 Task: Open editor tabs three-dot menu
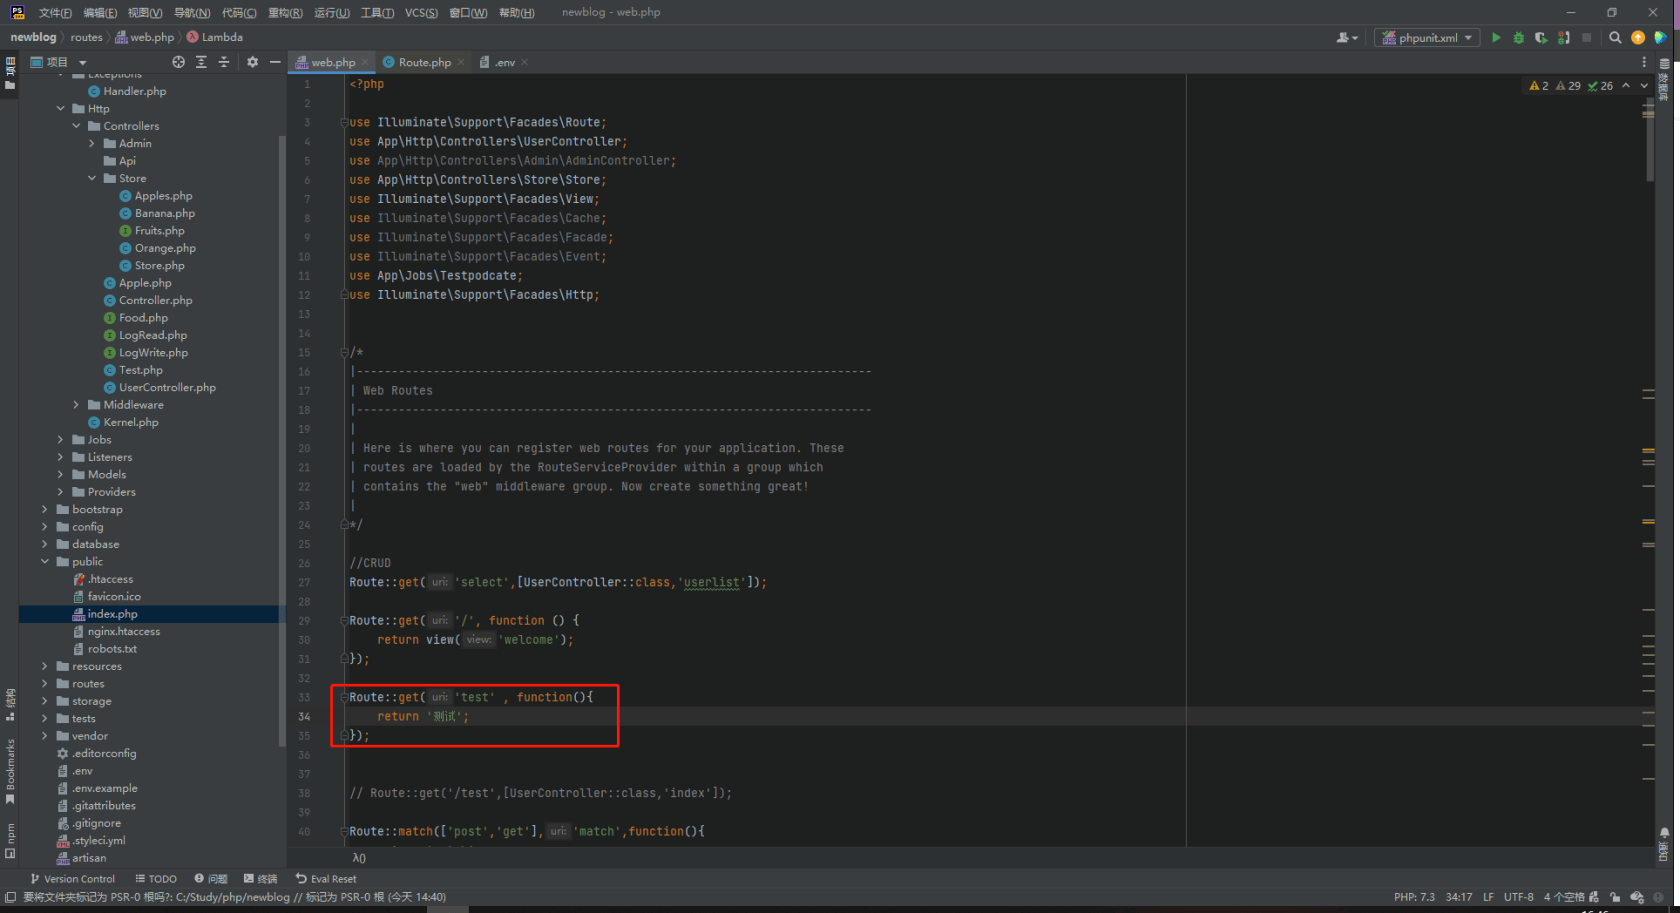1644,62
